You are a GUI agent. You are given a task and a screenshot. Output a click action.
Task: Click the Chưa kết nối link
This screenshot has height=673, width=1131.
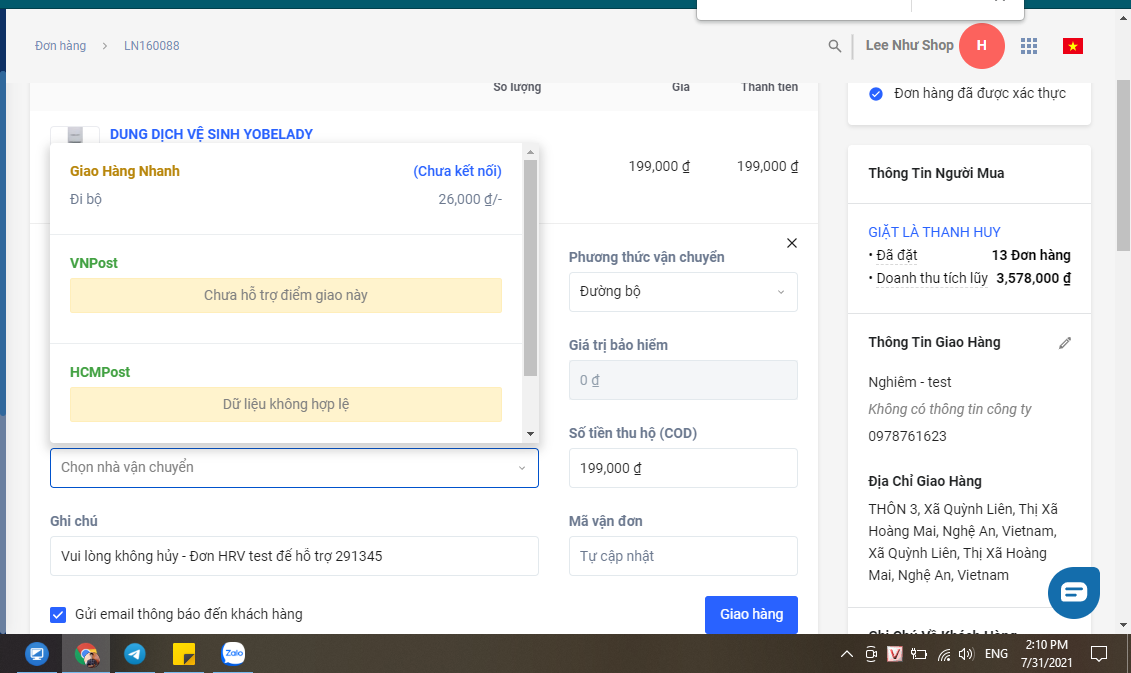457,171
